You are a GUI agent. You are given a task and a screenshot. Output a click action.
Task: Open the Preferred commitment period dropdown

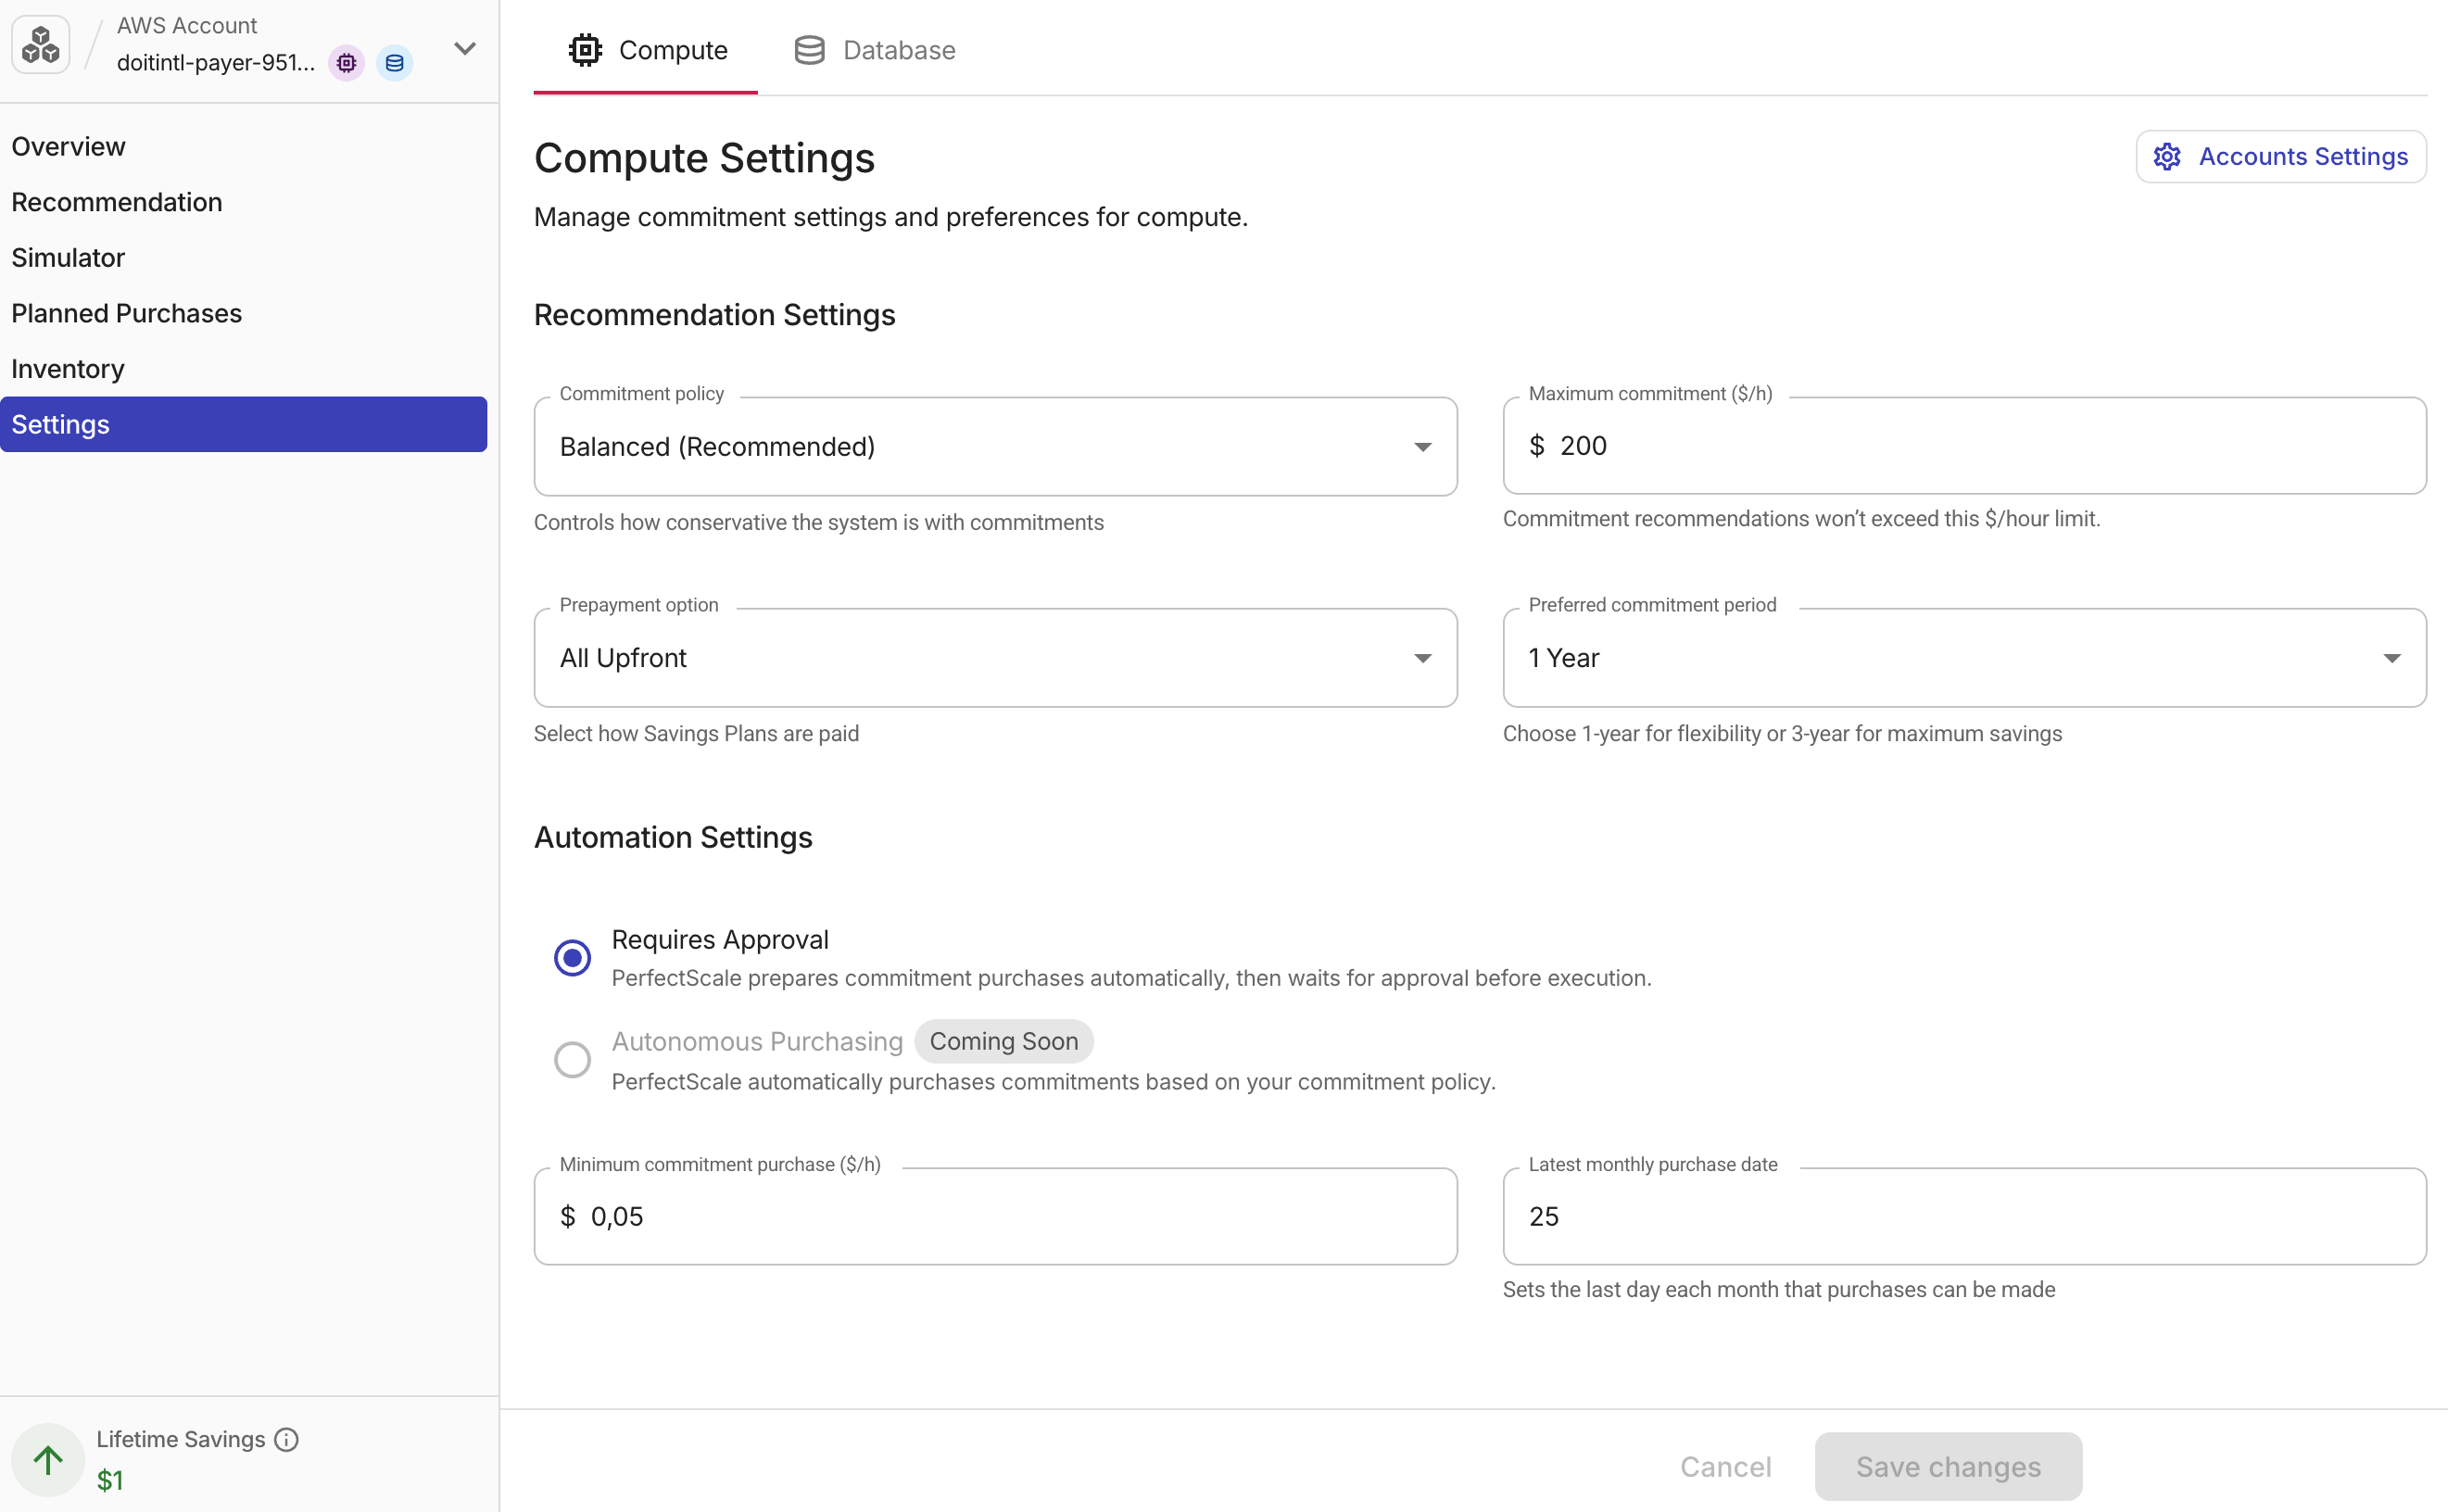coord(1964,658)
